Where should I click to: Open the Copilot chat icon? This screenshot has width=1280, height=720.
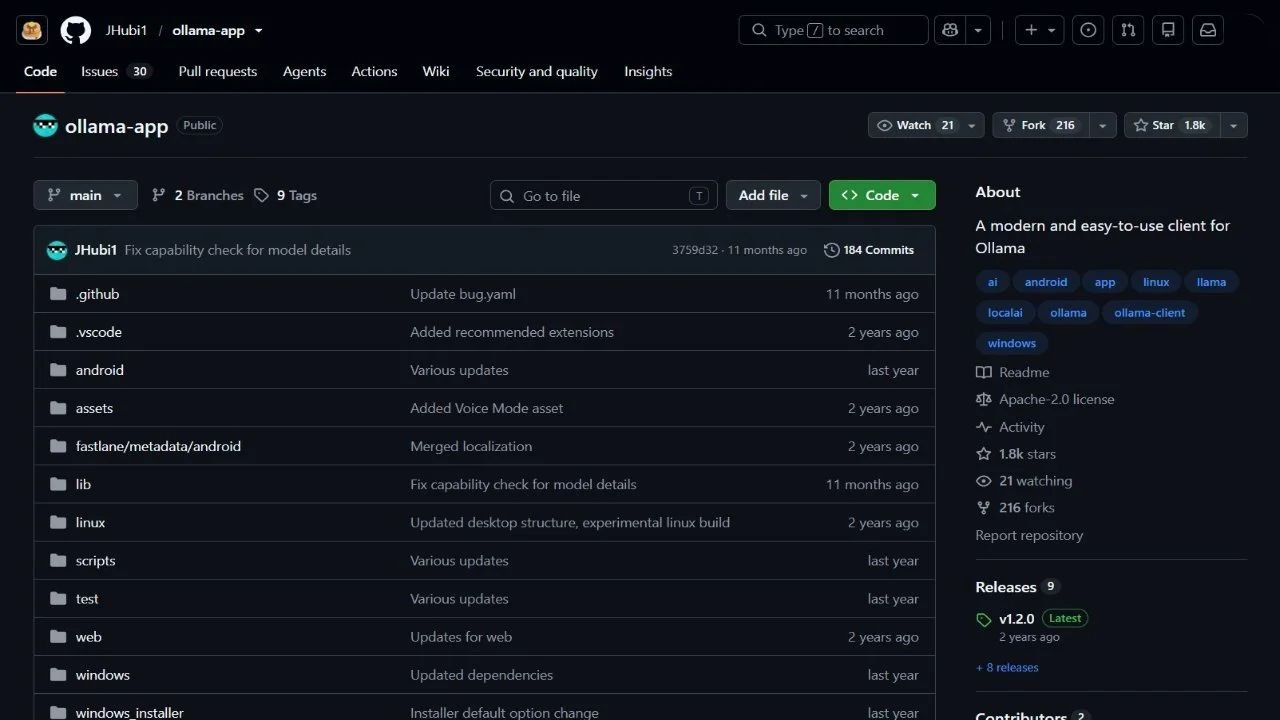[950, 30]
